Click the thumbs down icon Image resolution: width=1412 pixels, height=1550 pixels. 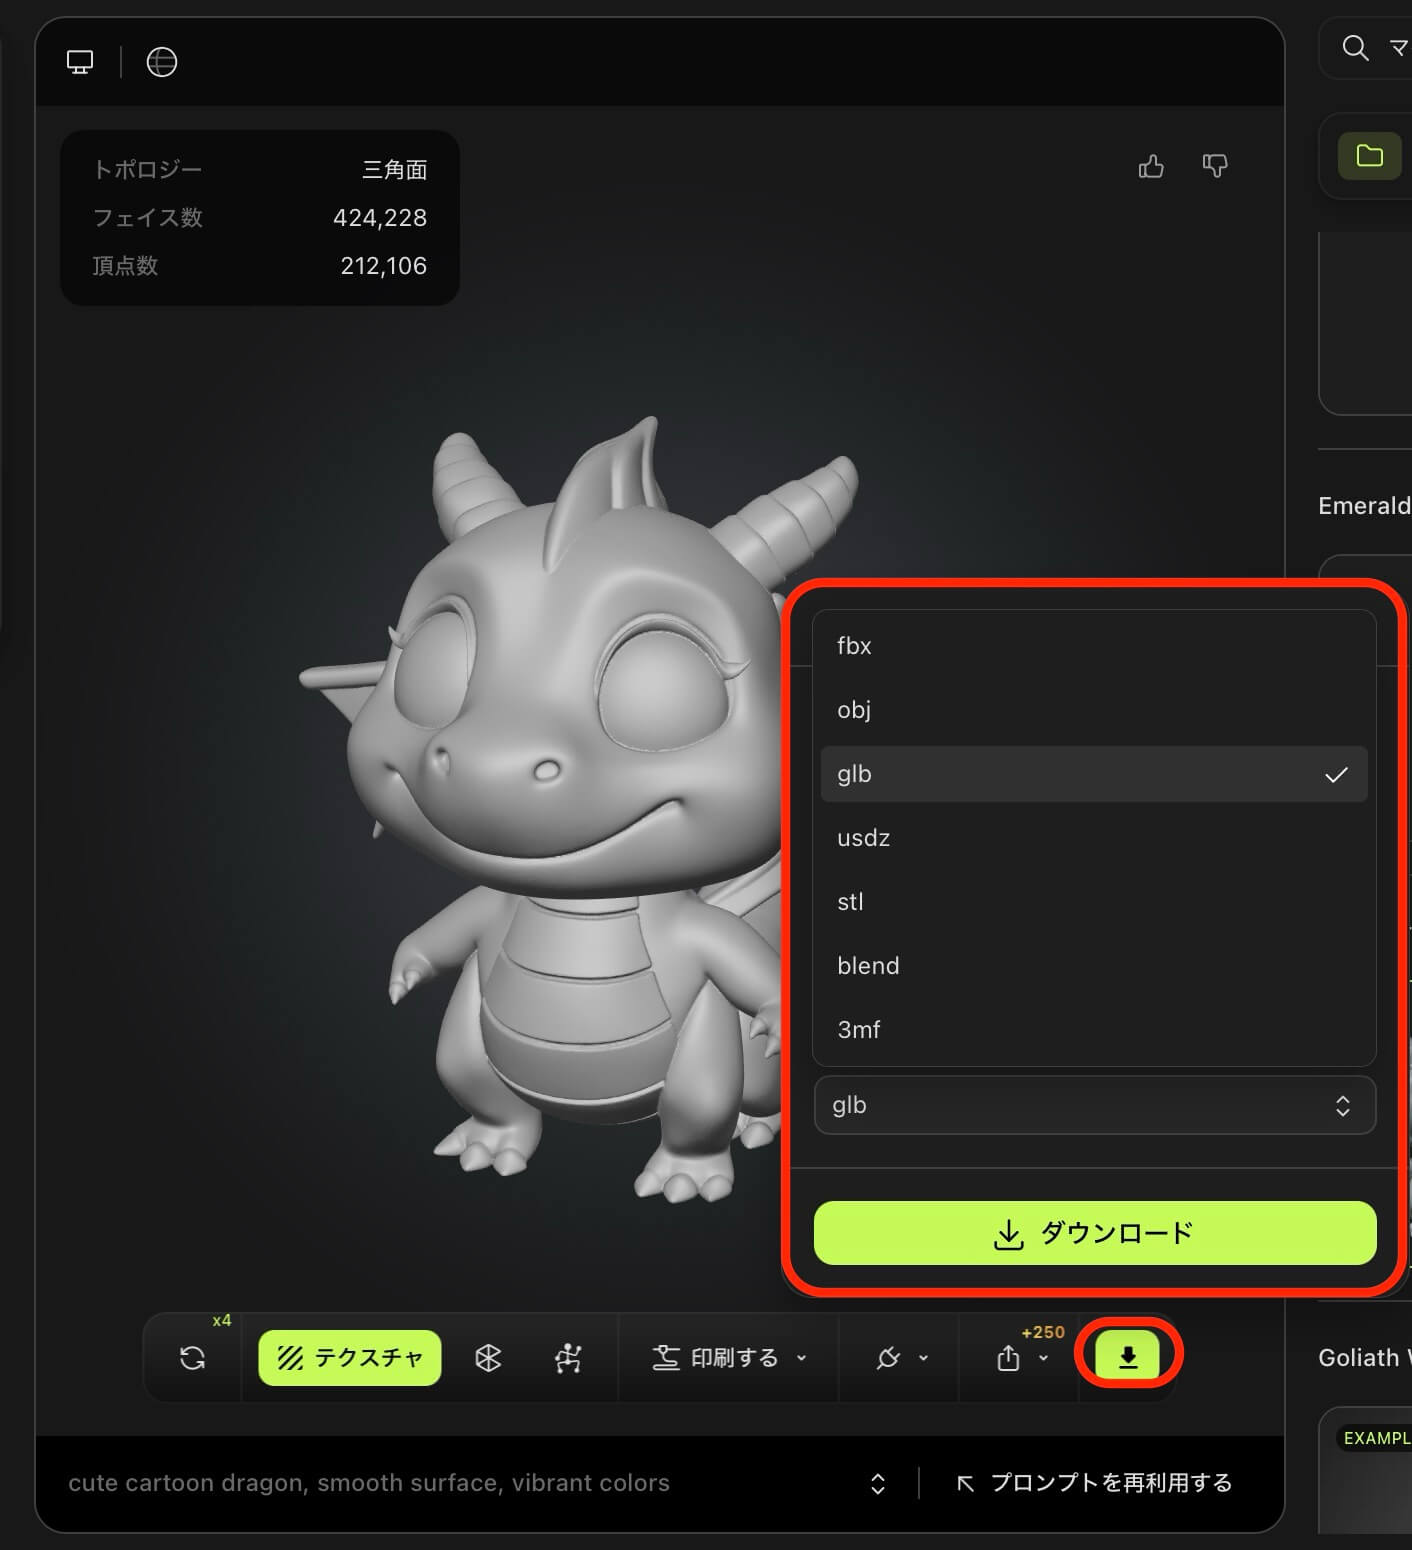click(1215, 166)
